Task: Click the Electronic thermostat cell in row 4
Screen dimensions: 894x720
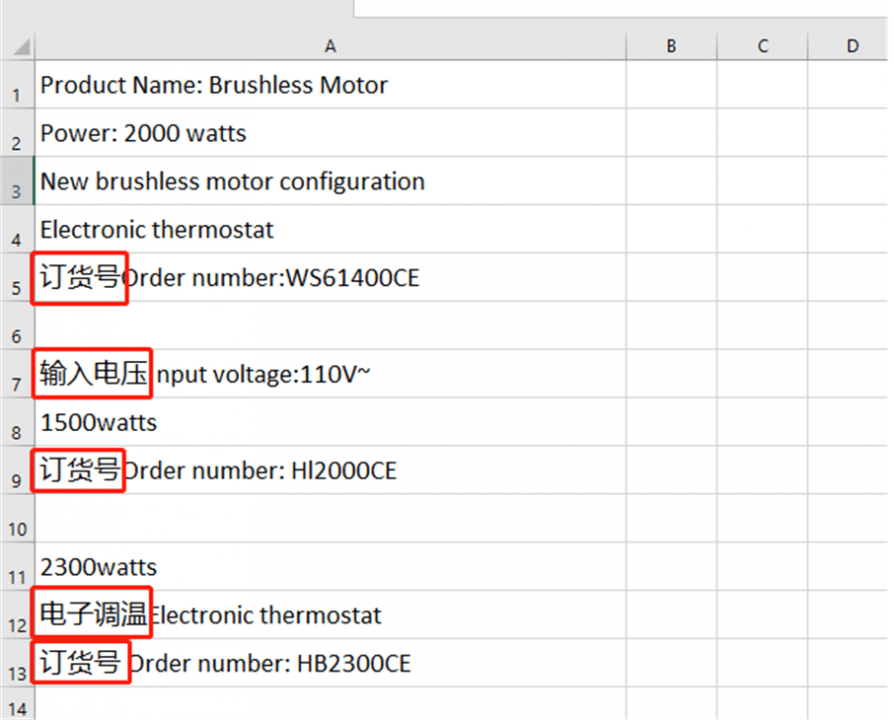Action: pyautogui.click(x=330, y=229)
